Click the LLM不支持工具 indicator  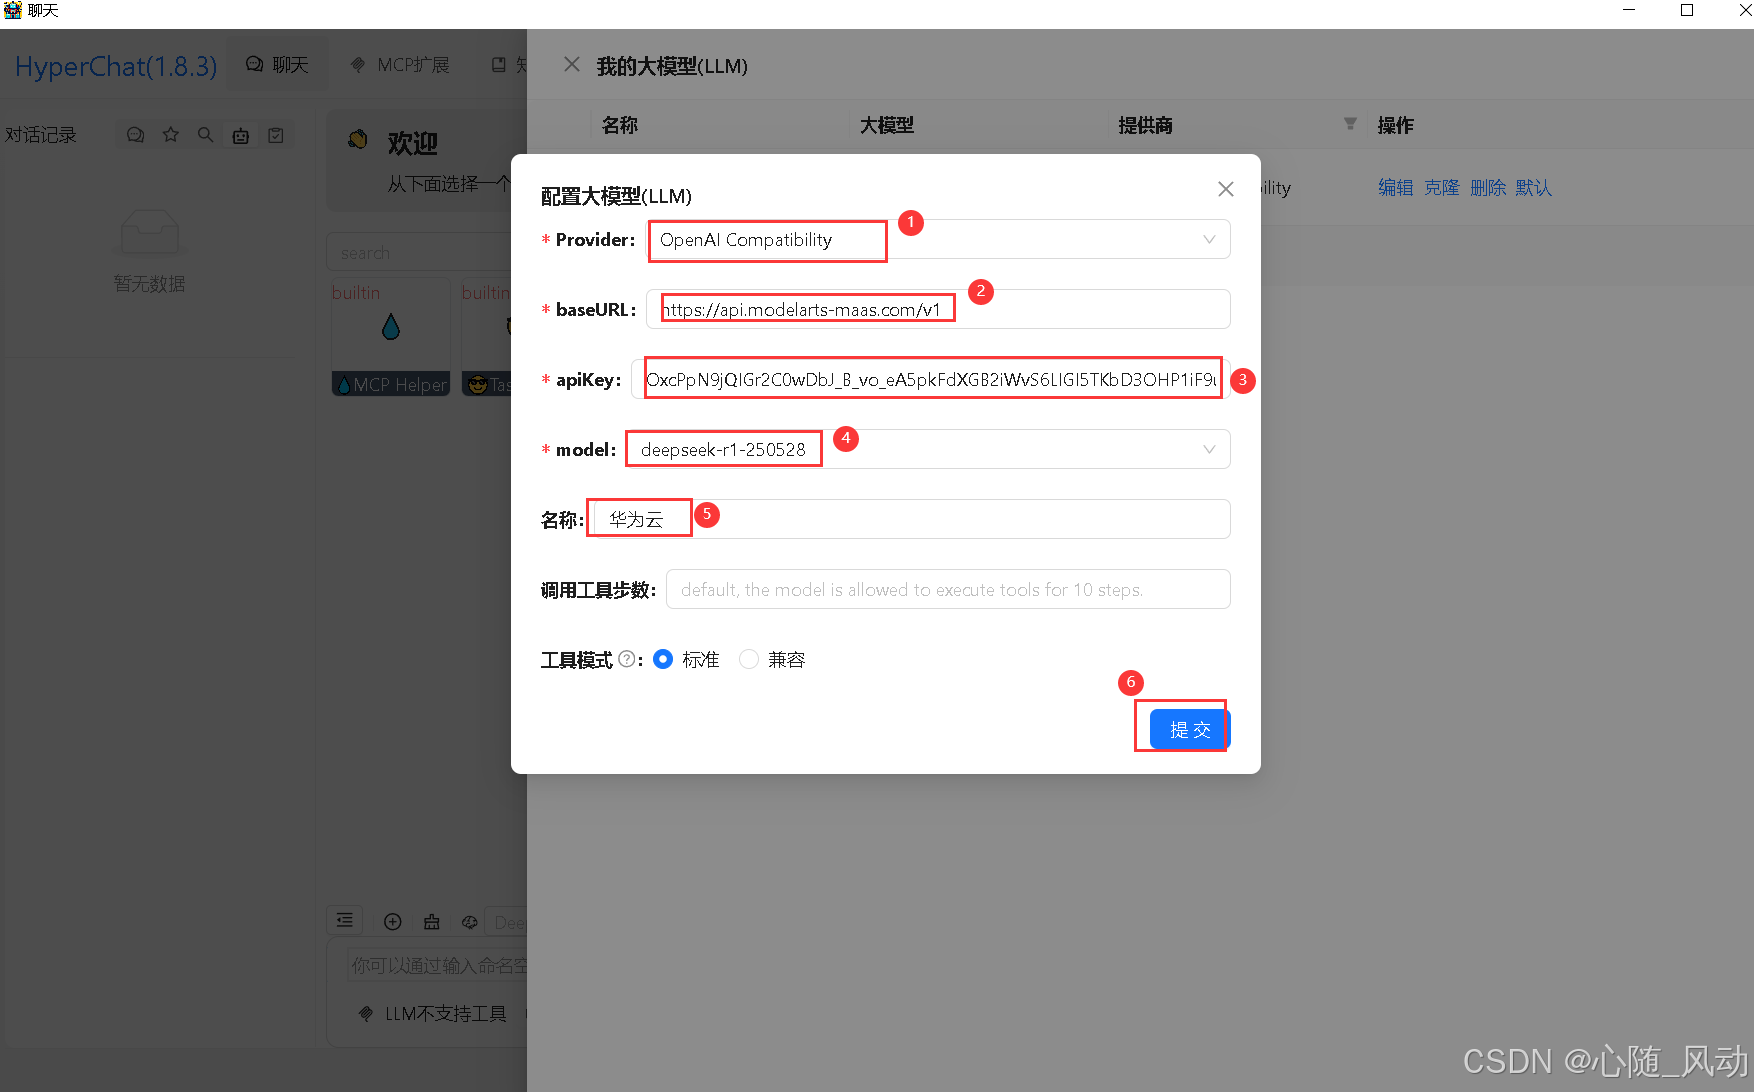[x=433, y=1014]
